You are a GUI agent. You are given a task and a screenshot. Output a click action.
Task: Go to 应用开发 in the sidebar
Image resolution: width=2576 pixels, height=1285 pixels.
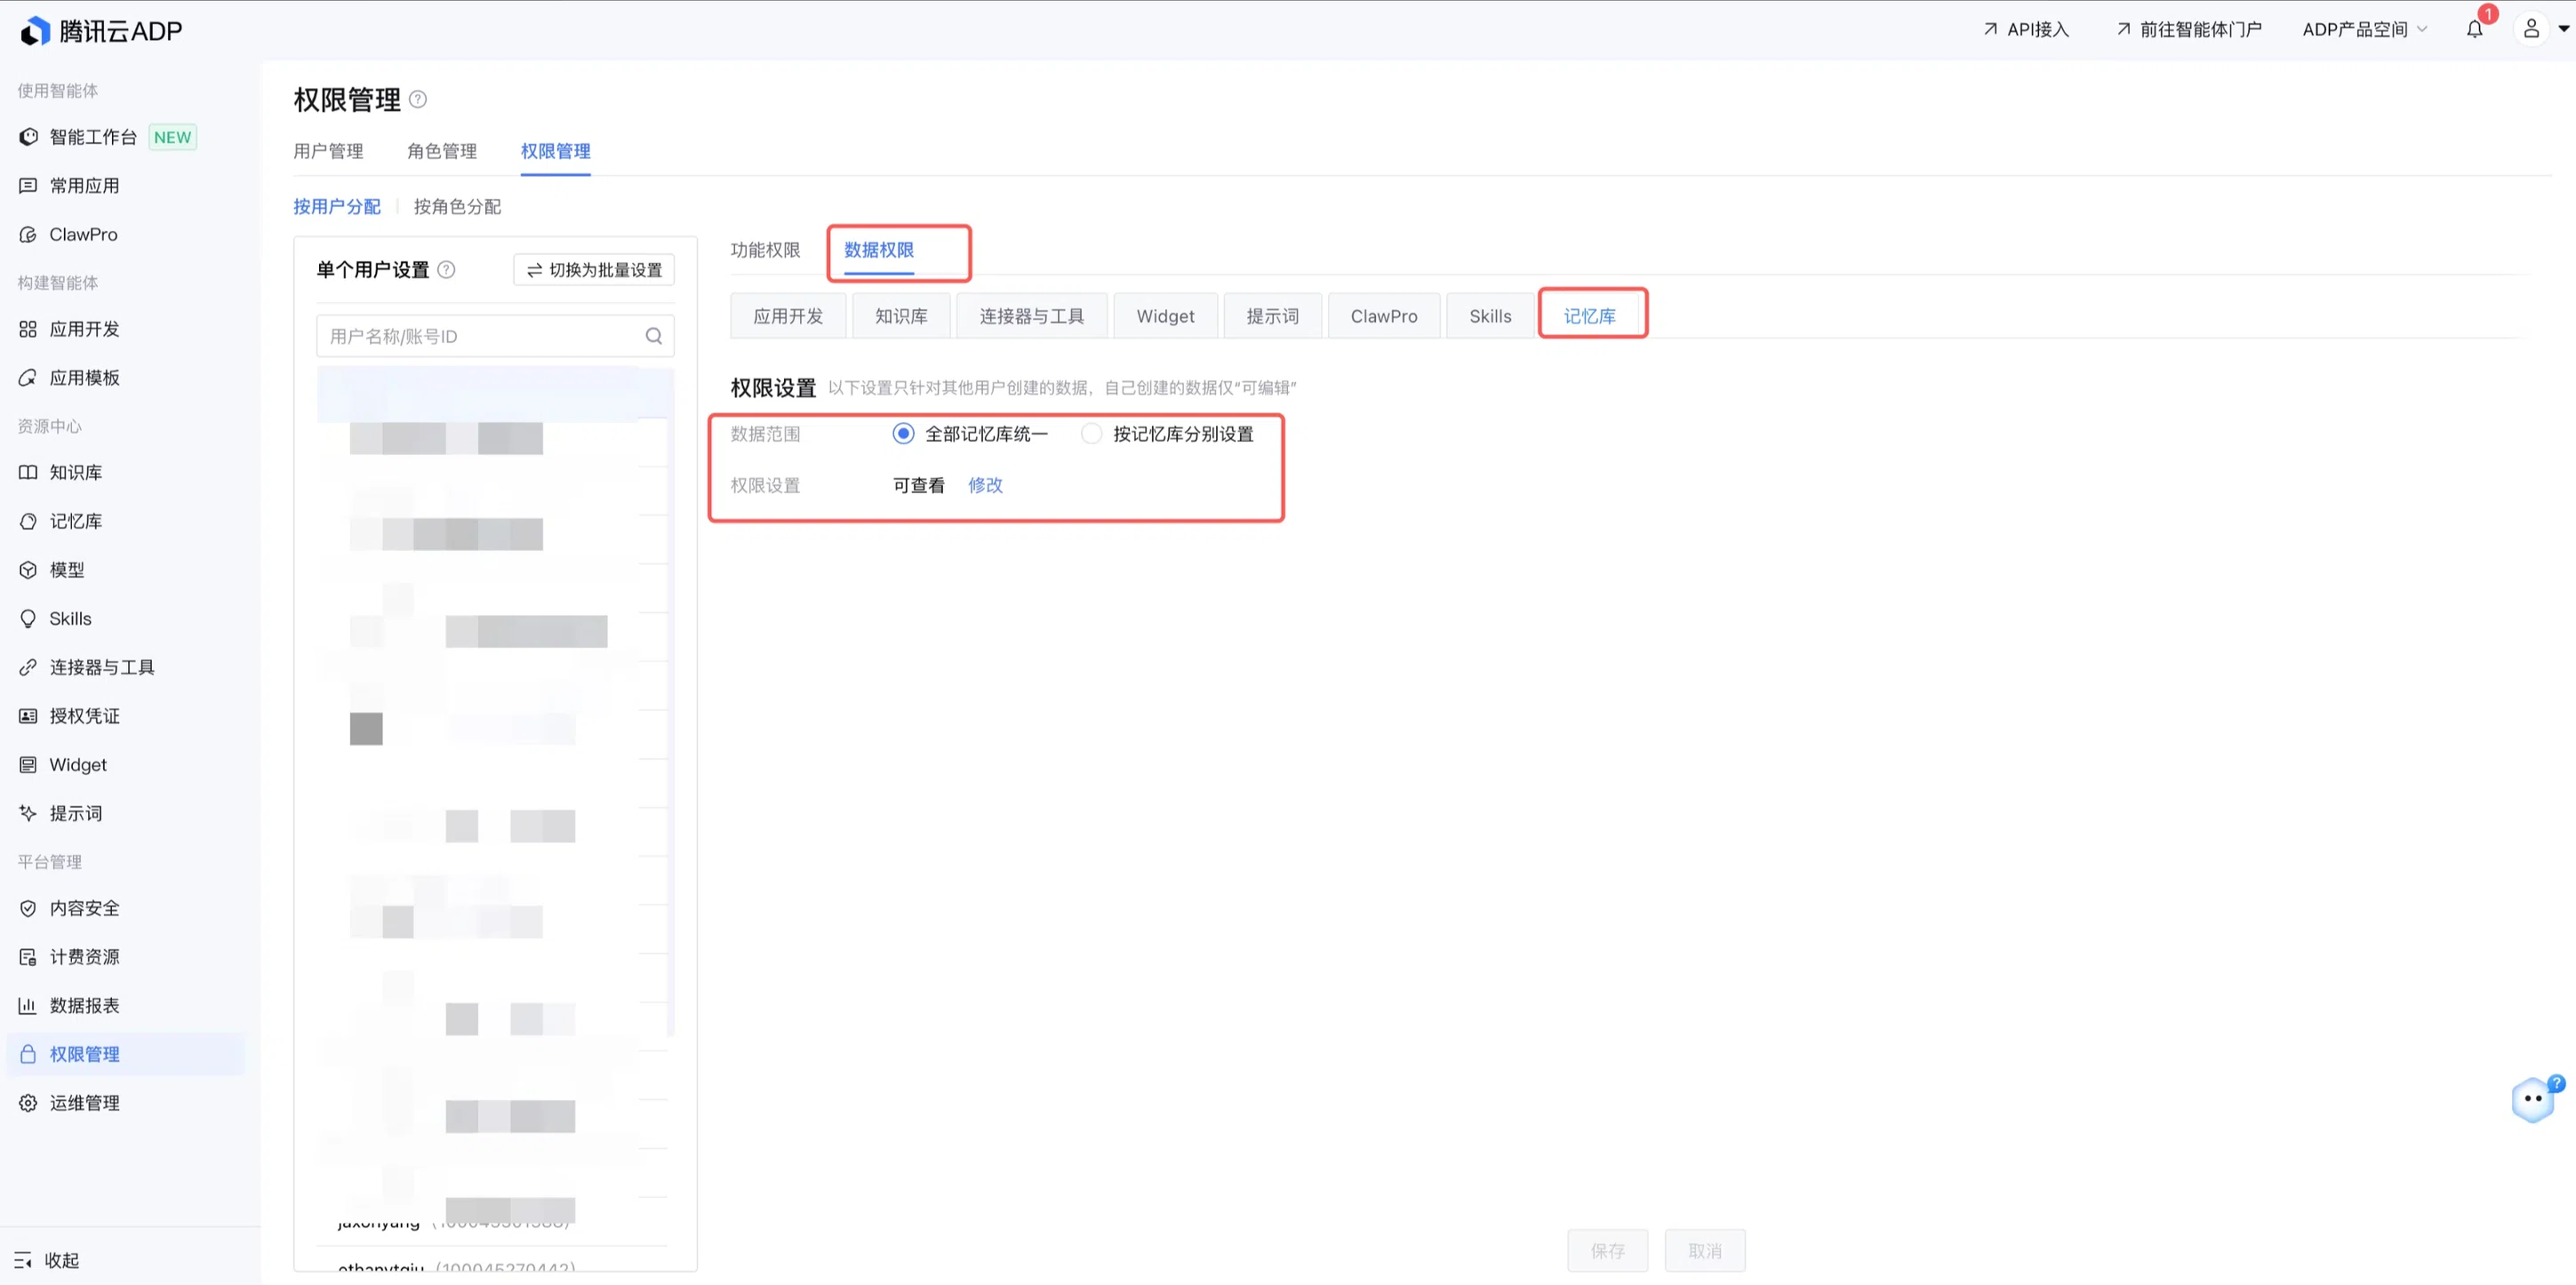coord(84,329)
